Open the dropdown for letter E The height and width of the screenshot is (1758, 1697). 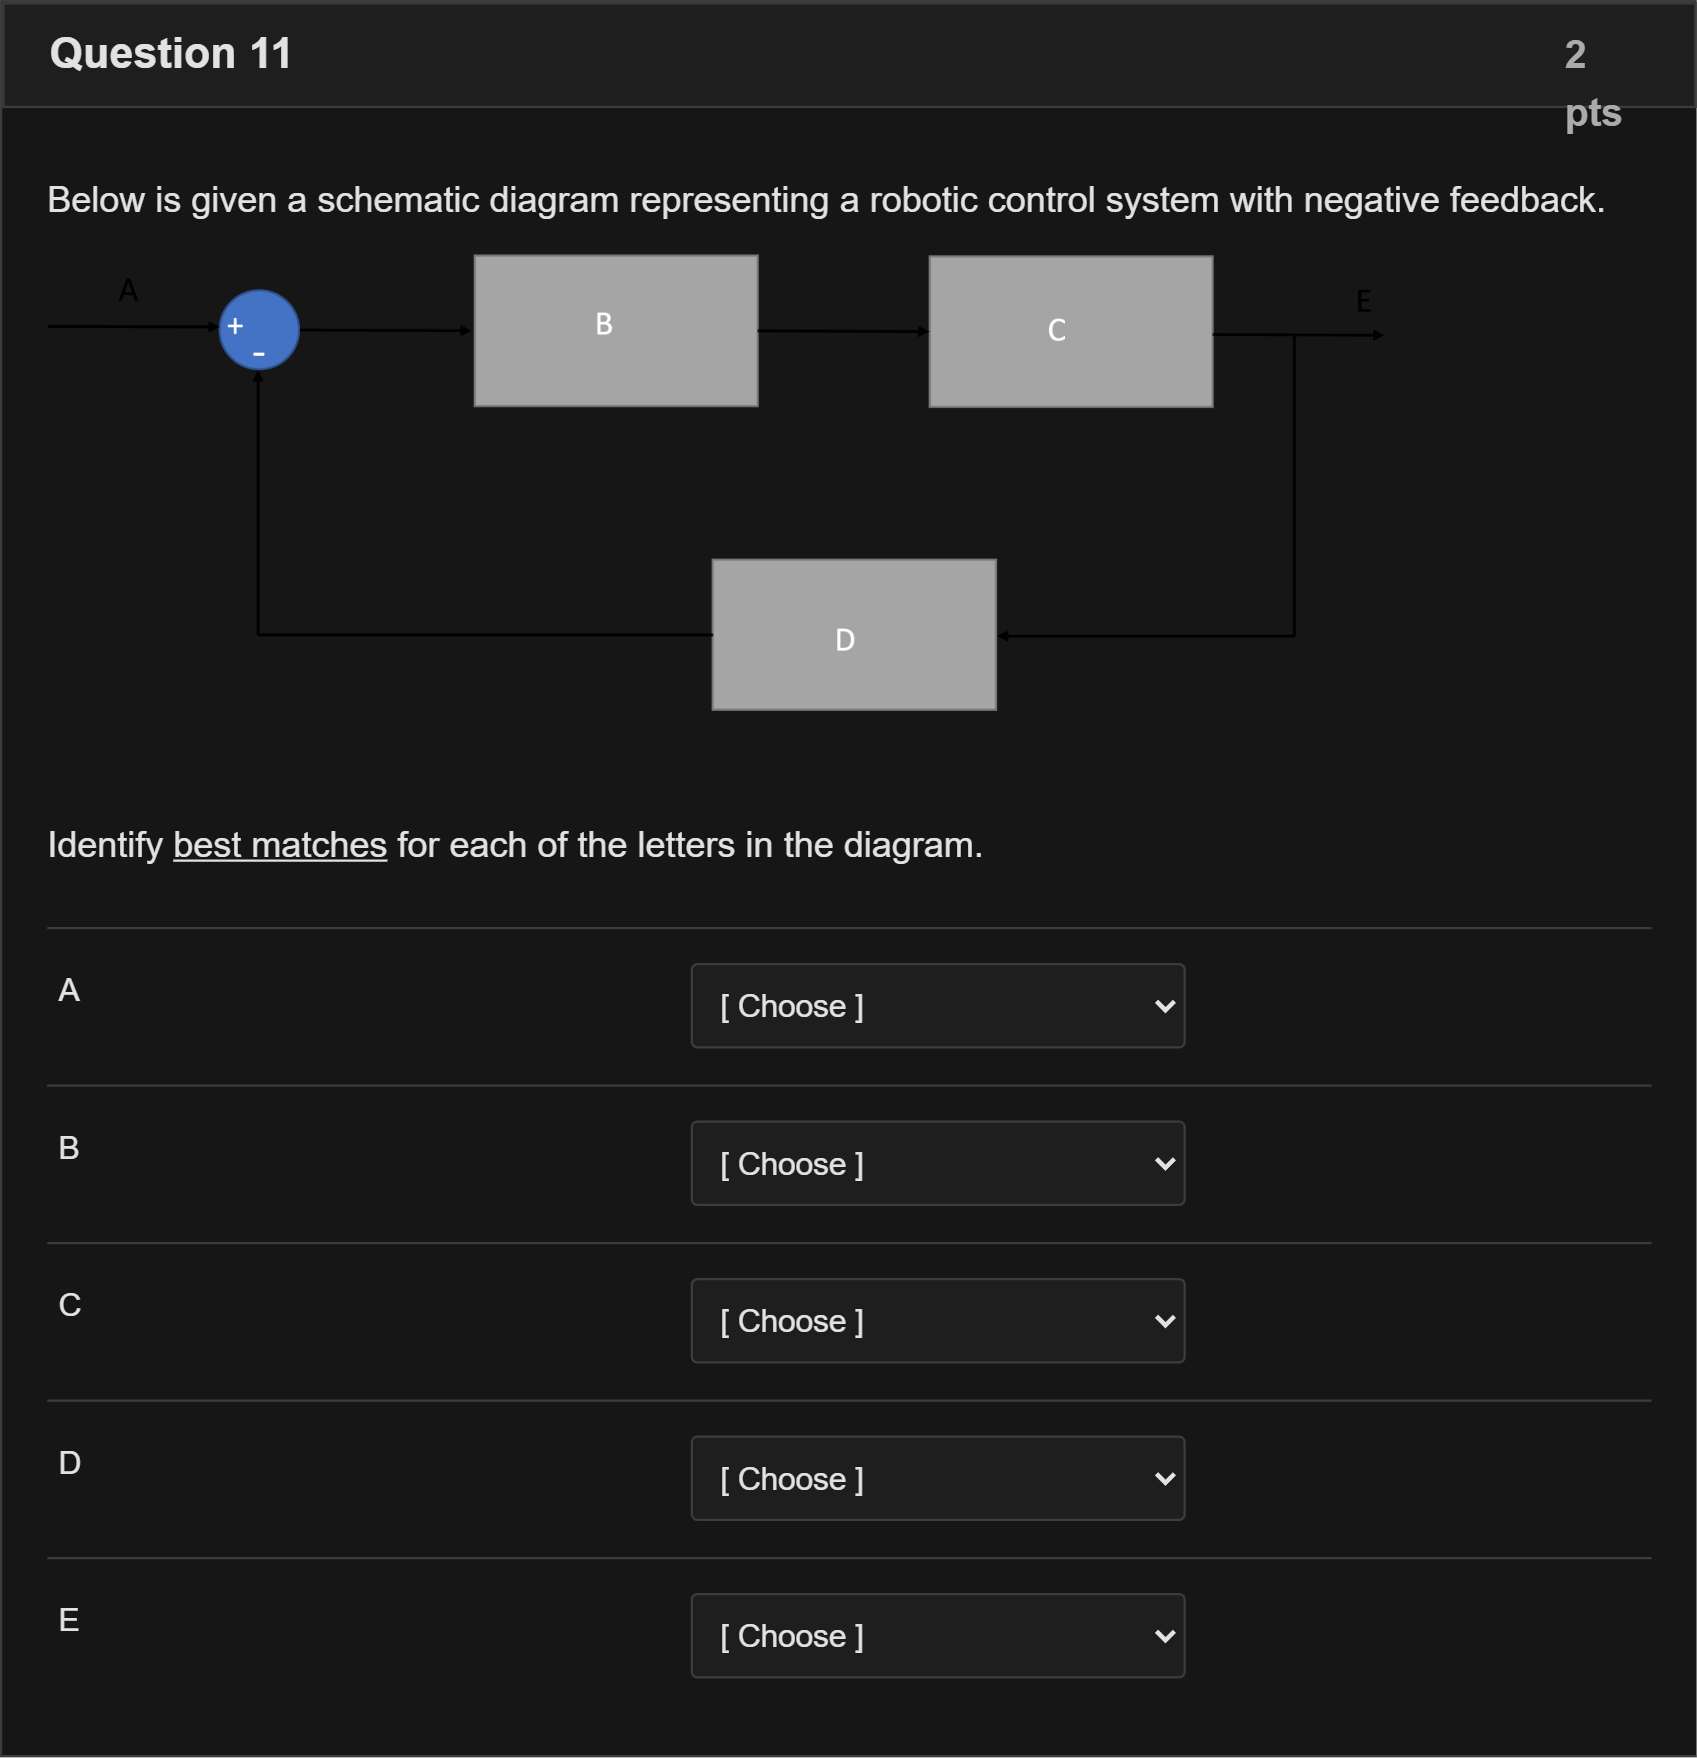(936, 1636)
